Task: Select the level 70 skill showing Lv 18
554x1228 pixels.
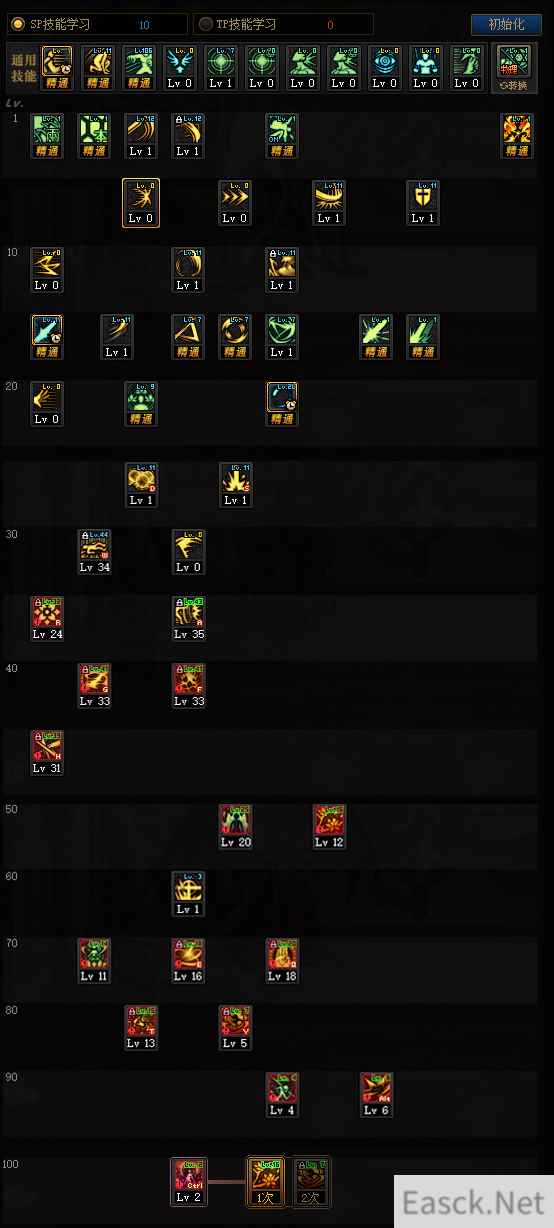Action: (x=282, y=961)
